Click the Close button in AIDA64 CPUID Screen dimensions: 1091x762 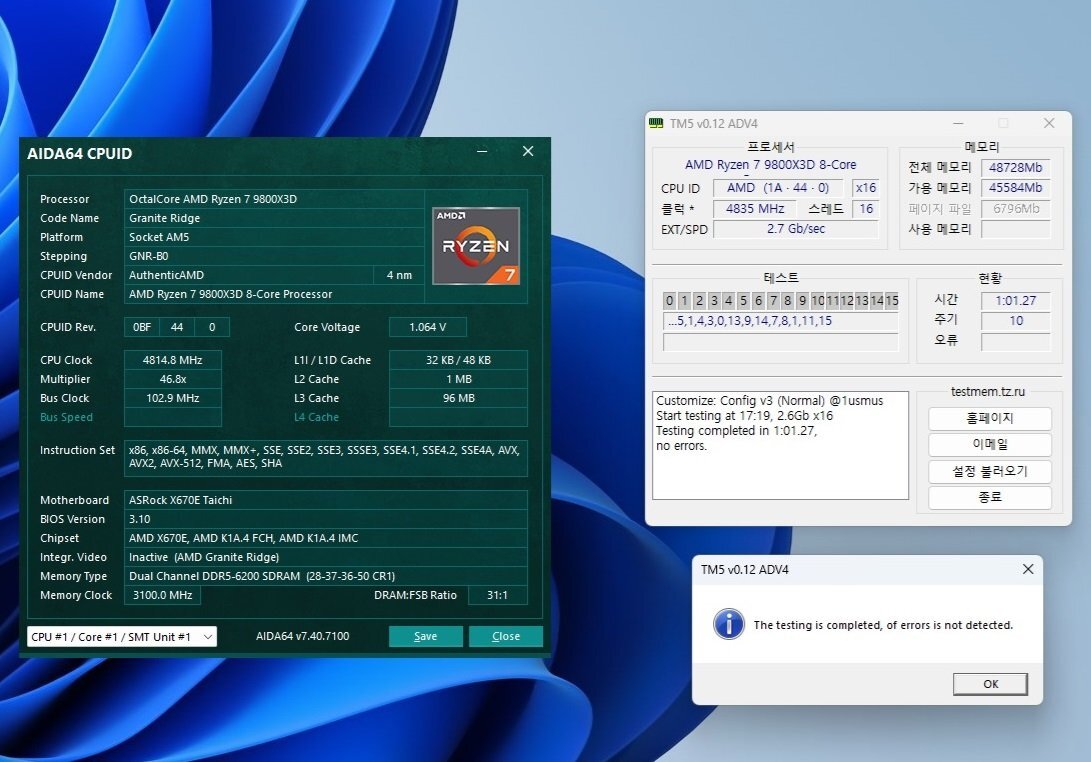click(x=506, y=636)
